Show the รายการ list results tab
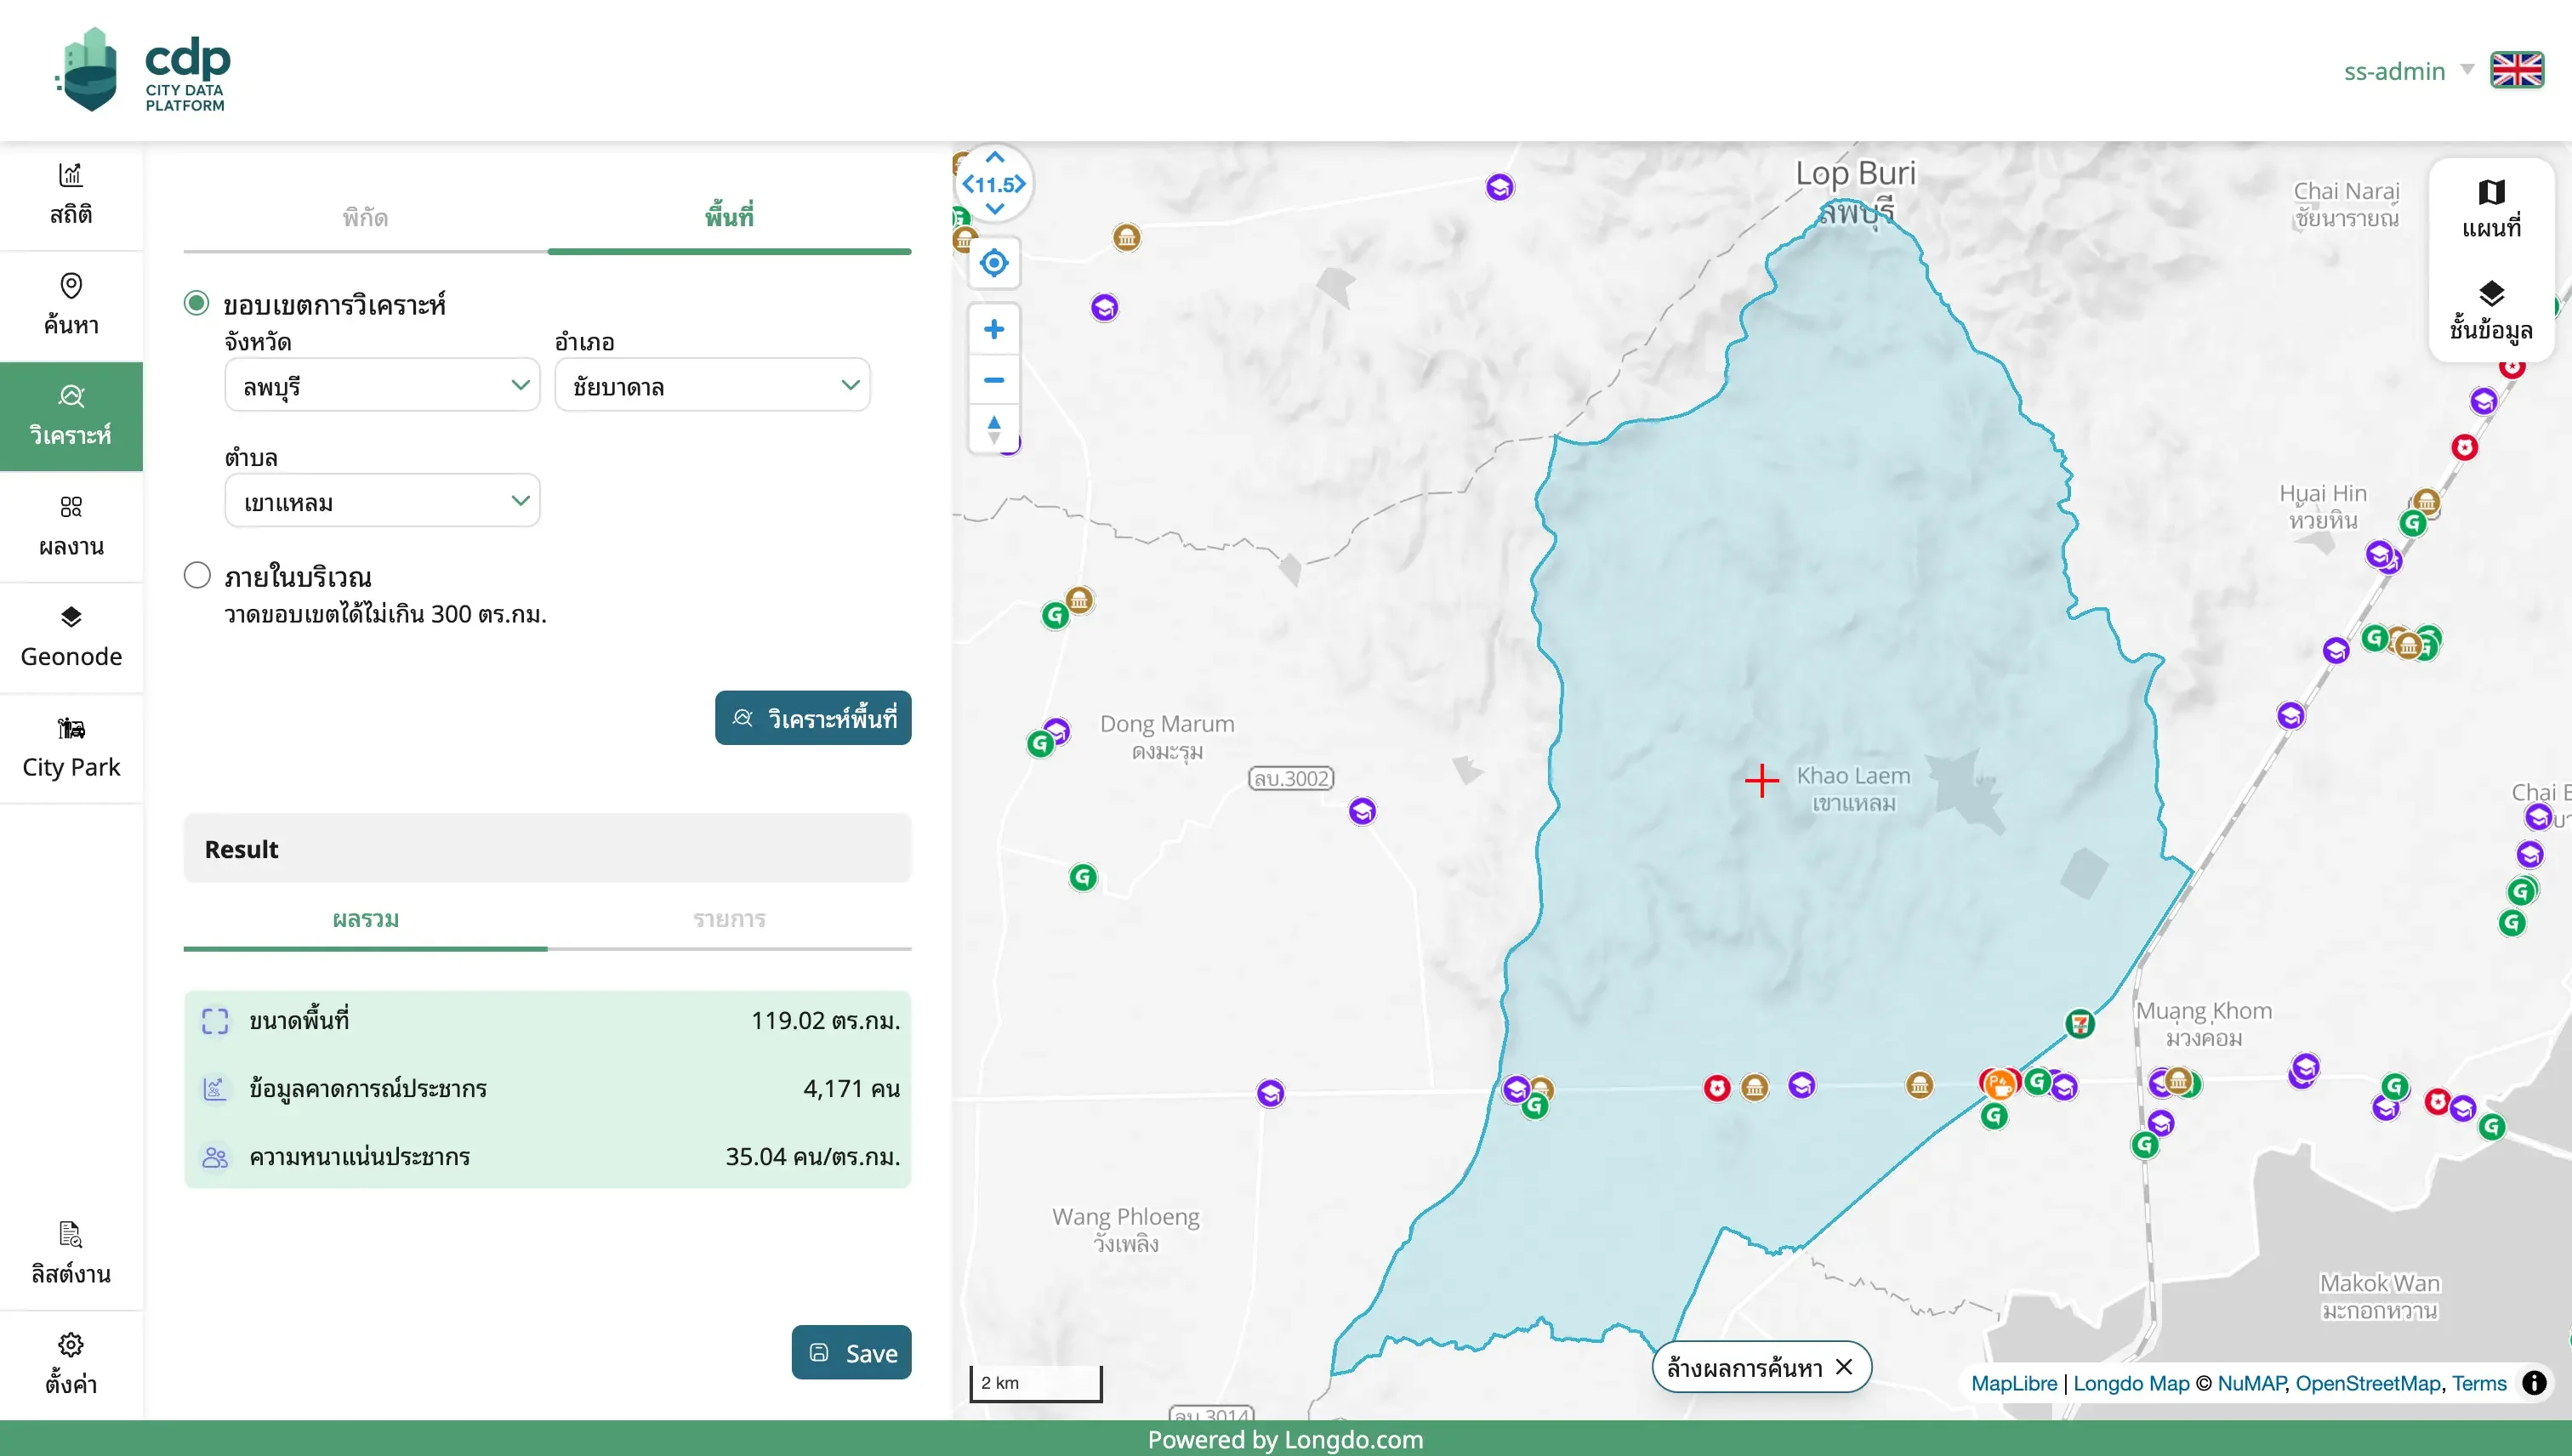The image size is (2572, 1456). click(729, 919)
